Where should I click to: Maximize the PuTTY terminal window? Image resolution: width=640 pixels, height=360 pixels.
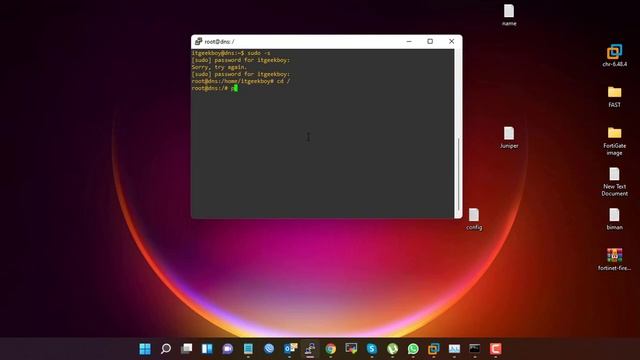(x=430, y=41)
